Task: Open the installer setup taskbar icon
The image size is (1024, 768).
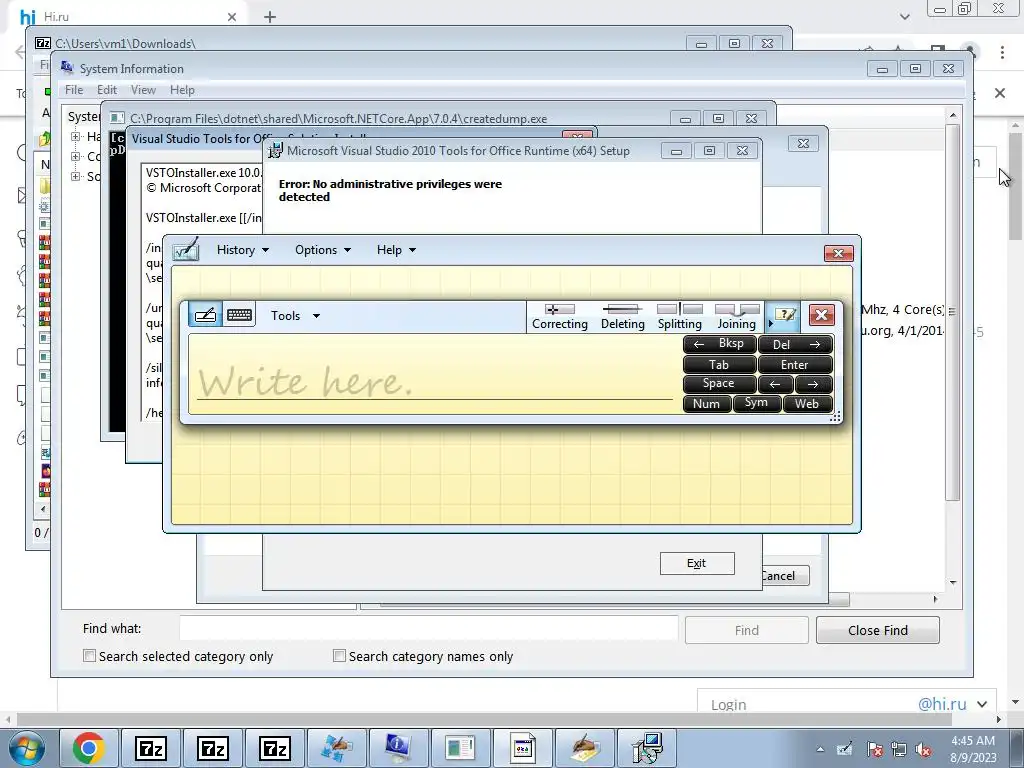Action: tap(647, 748)
